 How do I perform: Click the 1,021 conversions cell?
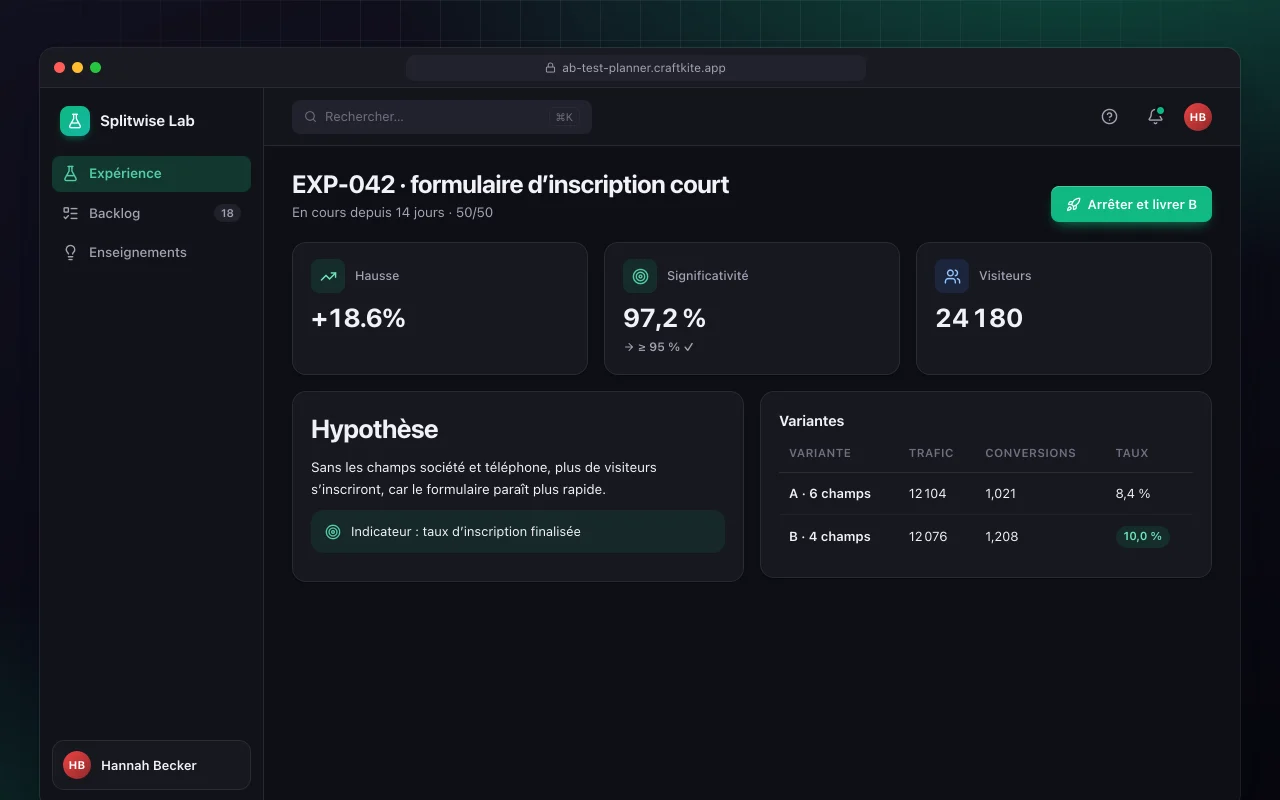[x=1000, y=494]
